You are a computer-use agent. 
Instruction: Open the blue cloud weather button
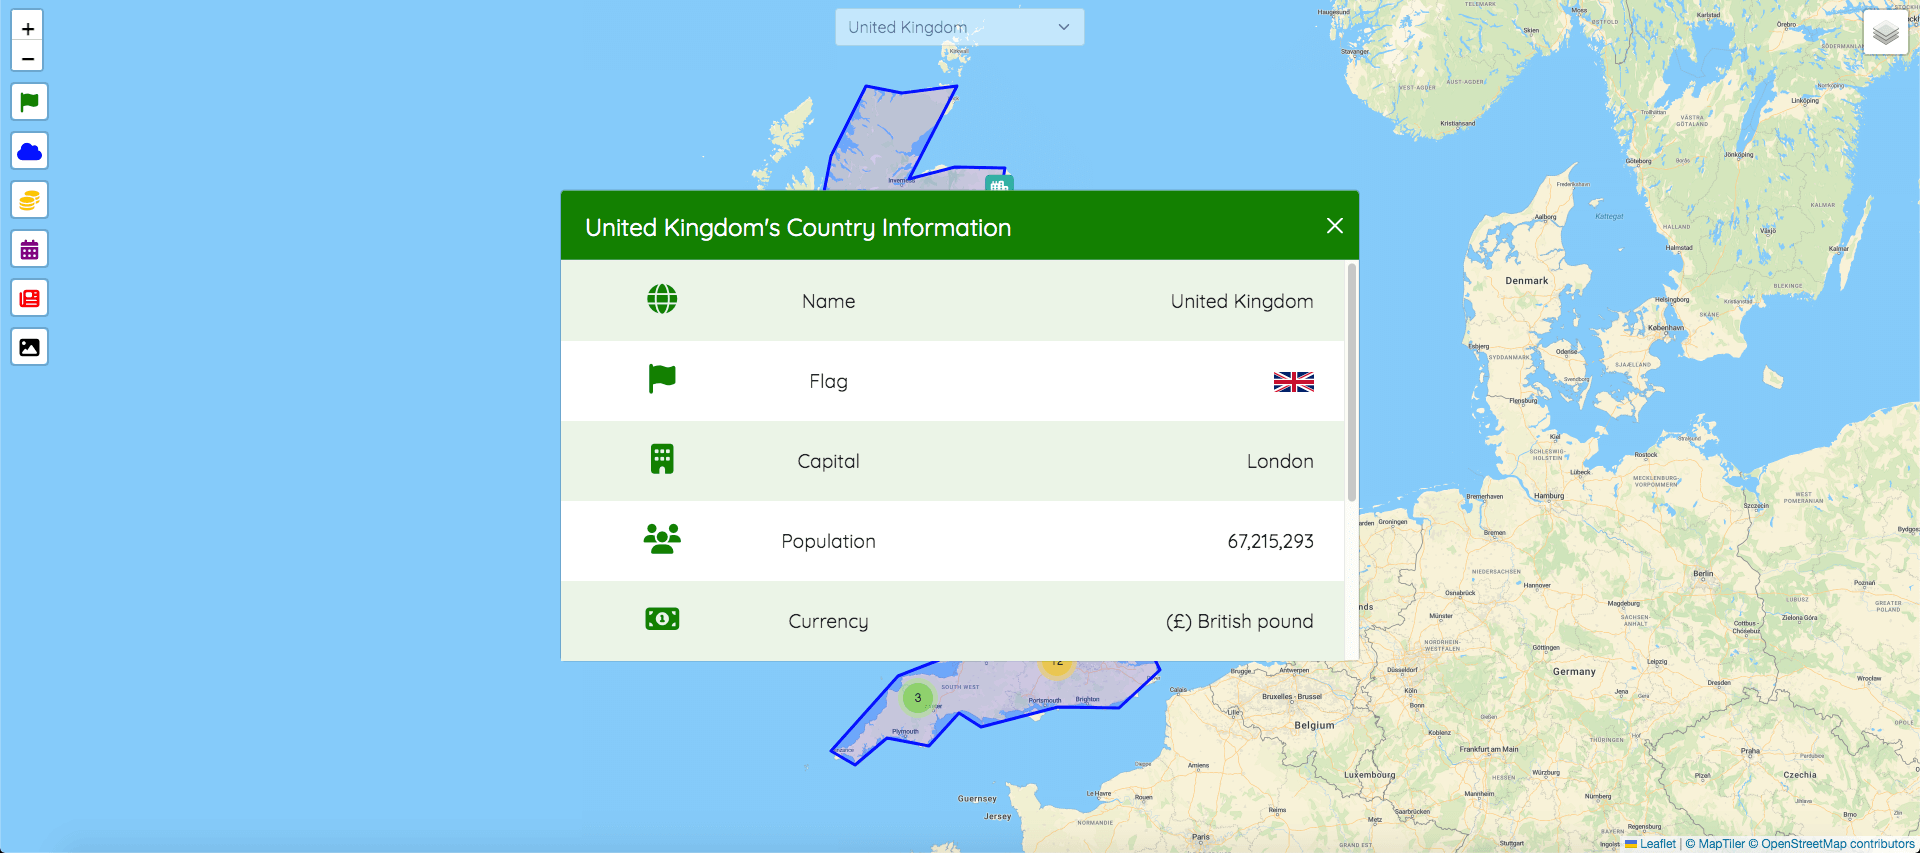(30, 151)
